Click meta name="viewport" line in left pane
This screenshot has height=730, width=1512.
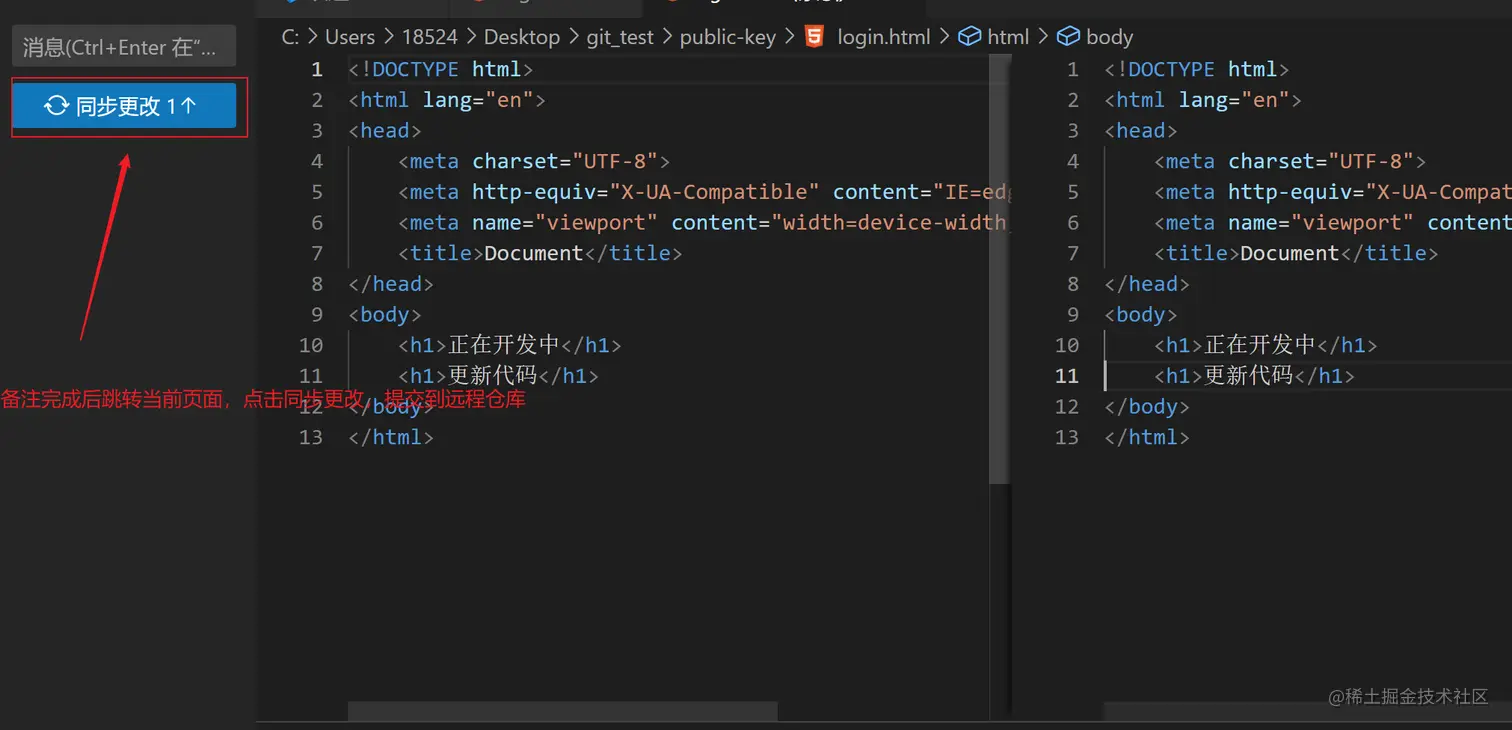point(705,223)
